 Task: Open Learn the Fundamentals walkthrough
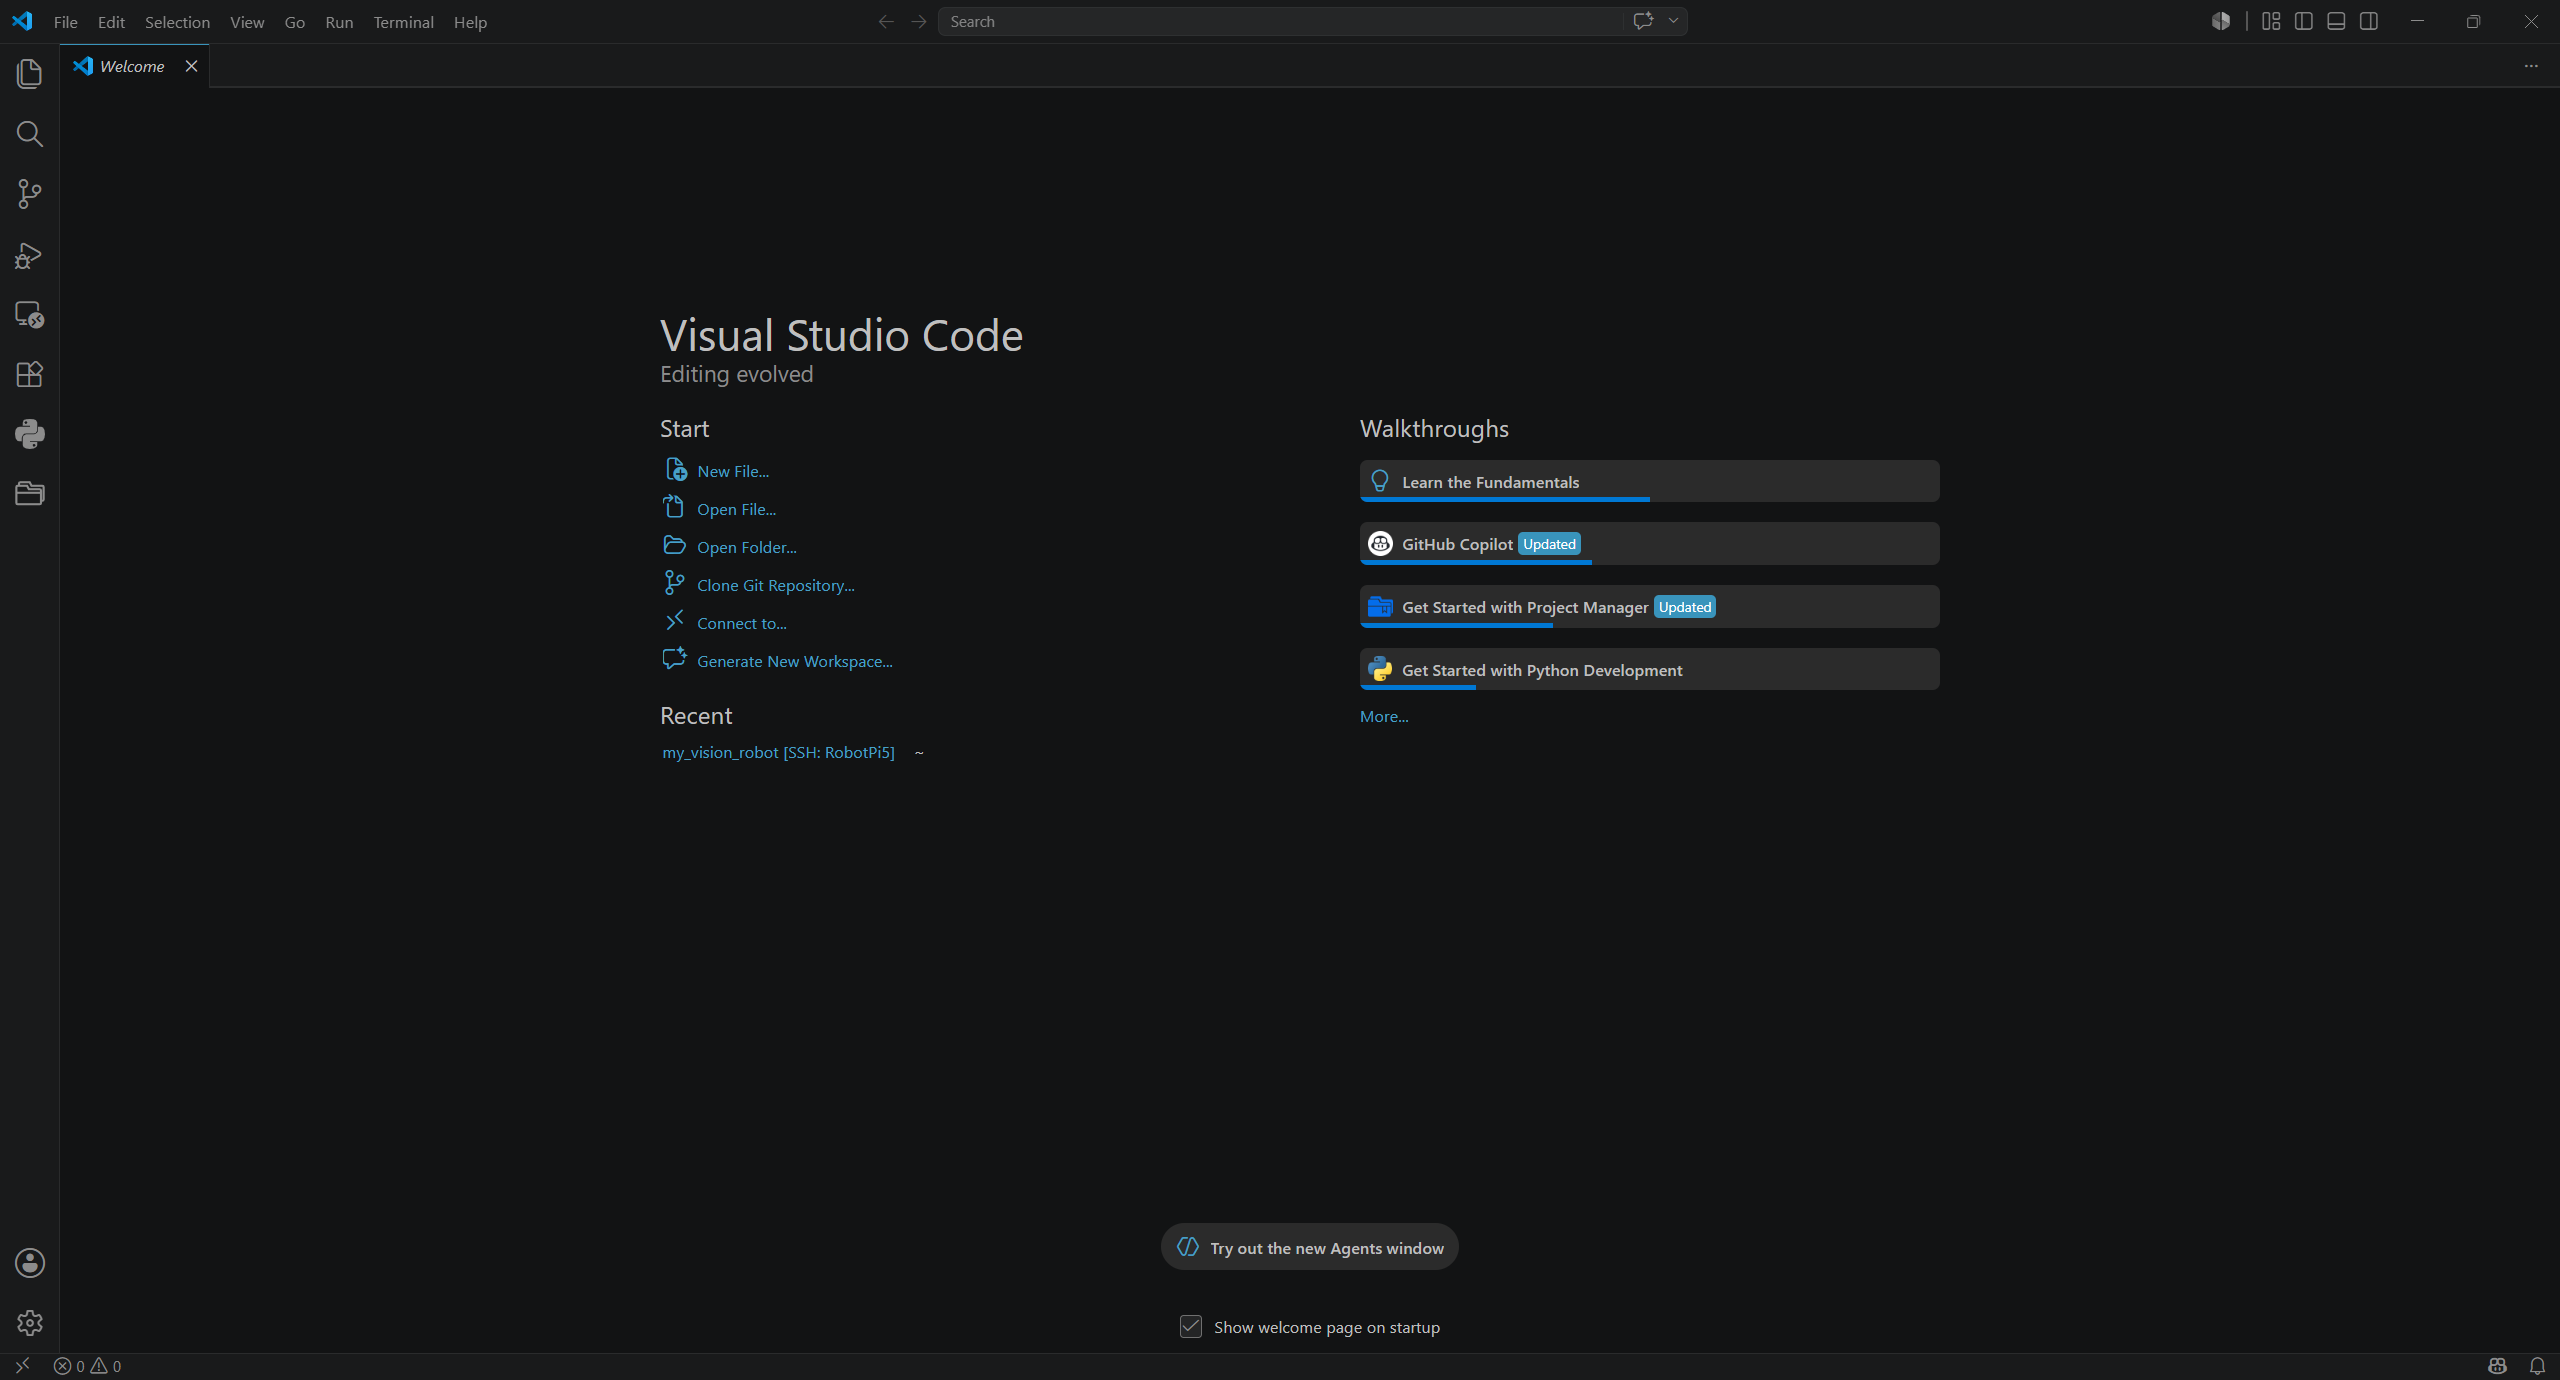click(1649, 481)
